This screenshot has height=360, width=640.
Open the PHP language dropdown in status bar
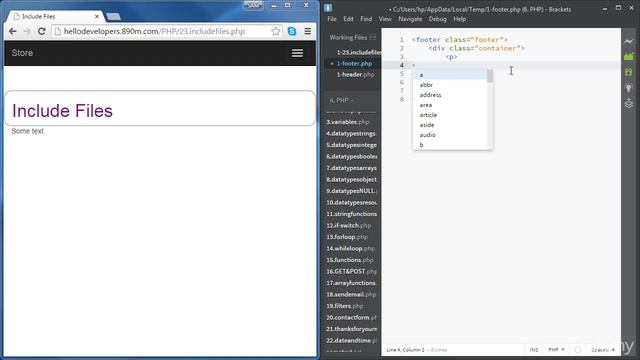click(x=556, y=350)
